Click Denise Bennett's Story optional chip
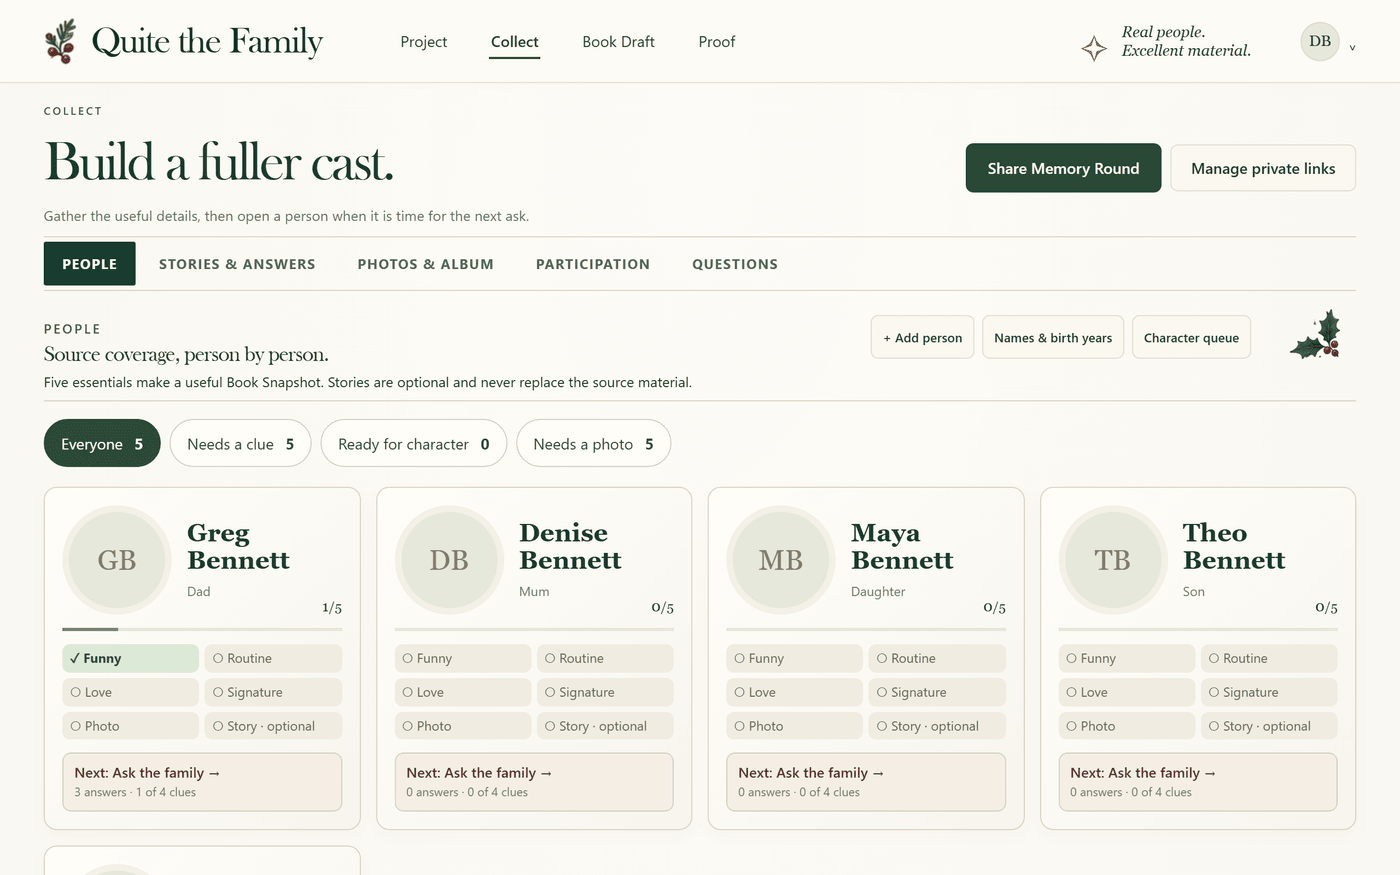The width and height of the screenshot is (1400, 875). pyautogui.click(x=605, y=726)
